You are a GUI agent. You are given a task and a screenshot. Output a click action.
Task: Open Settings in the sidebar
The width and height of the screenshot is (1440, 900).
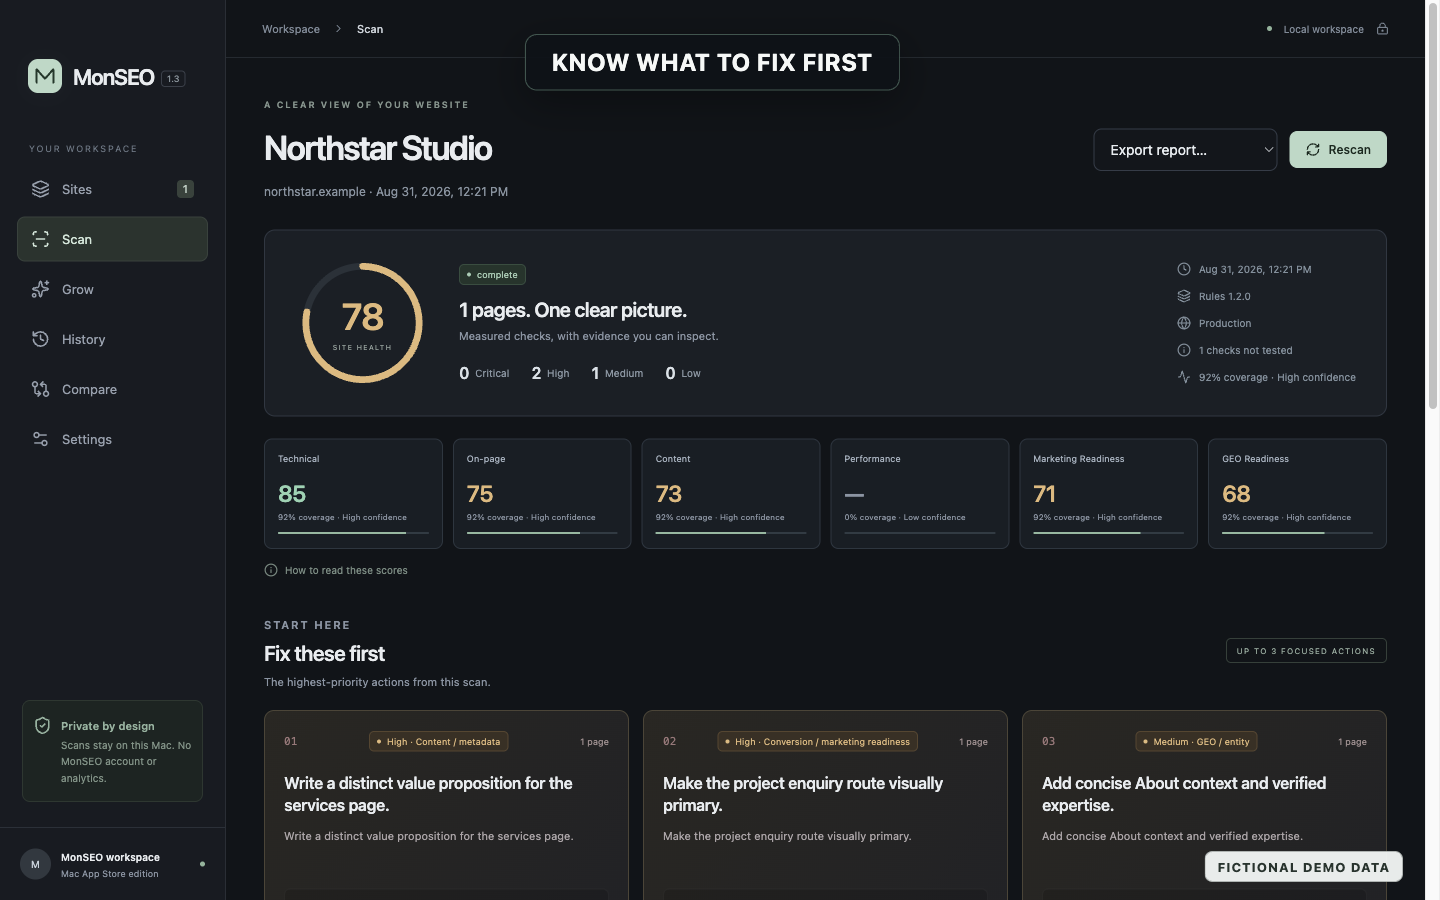click(112, 439)
